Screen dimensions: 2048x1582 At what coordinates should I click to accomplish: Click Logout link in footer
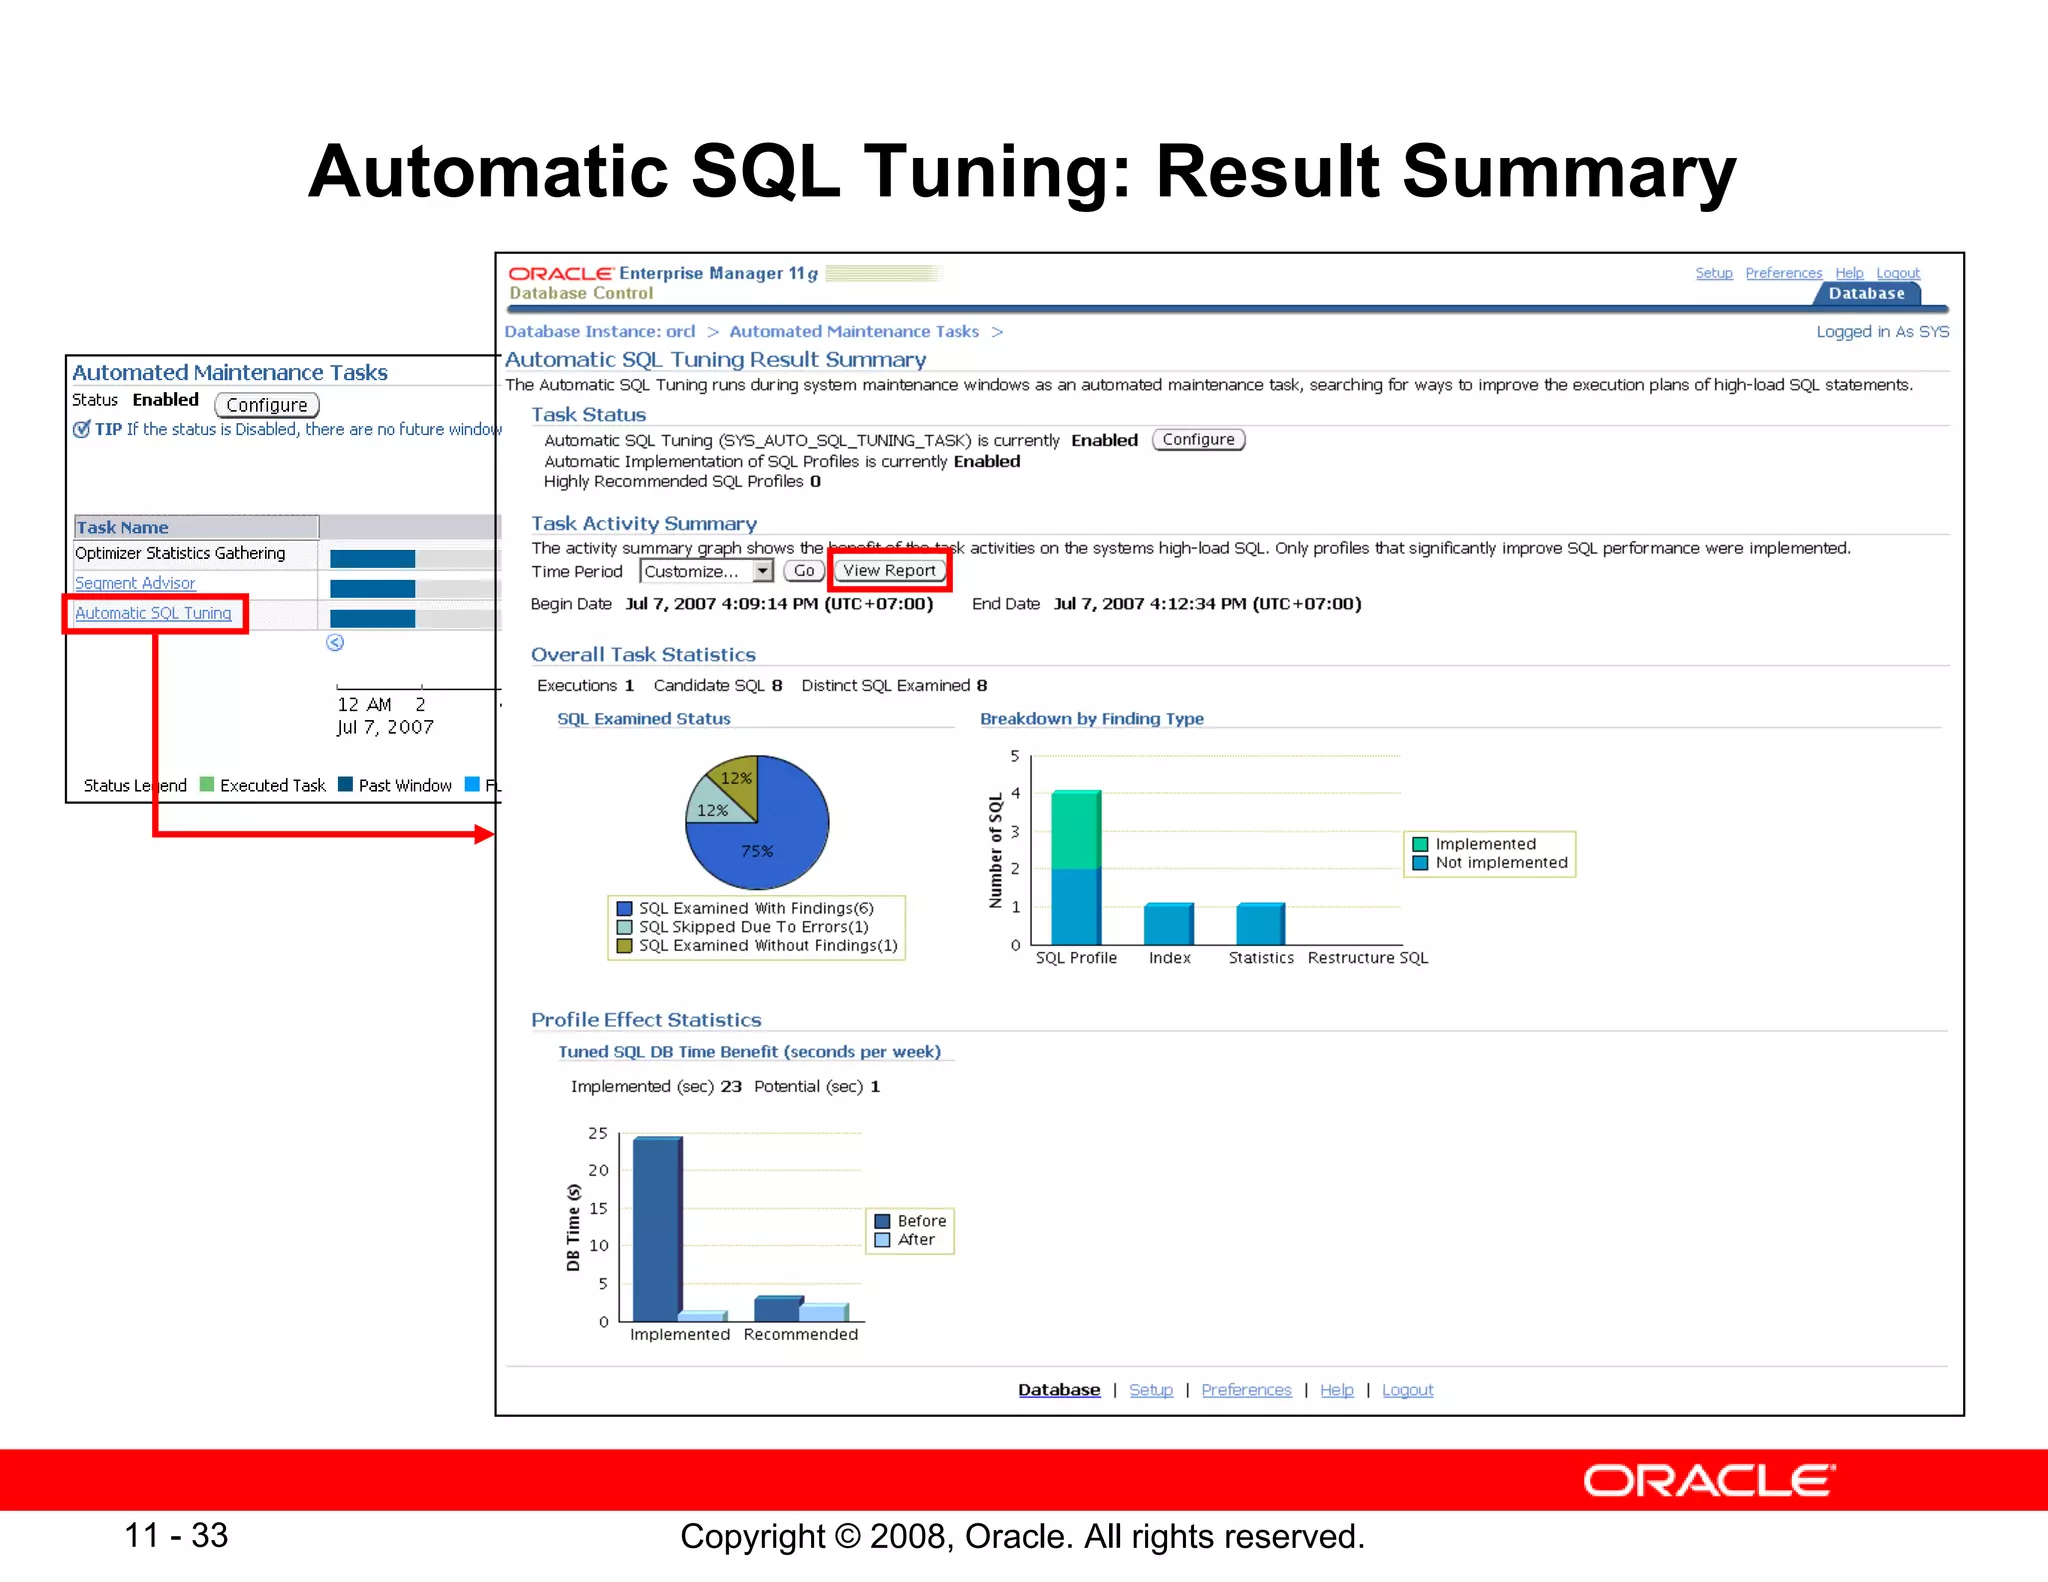pyautogui.click(x=1407, y=1390)
